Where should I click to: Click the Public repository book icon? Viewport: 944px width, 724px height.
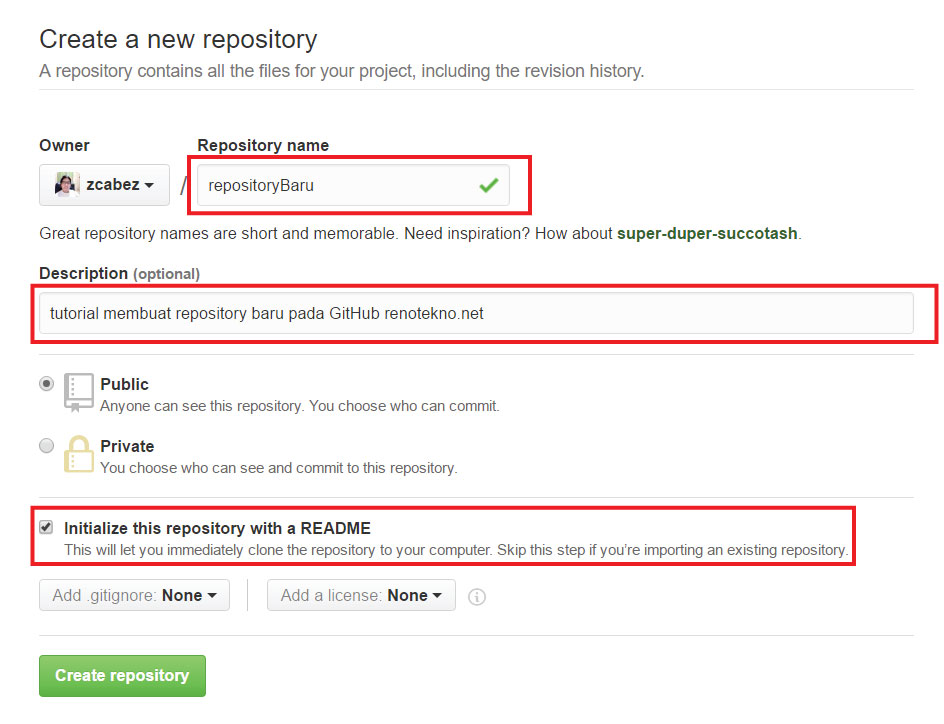point(79,392)
